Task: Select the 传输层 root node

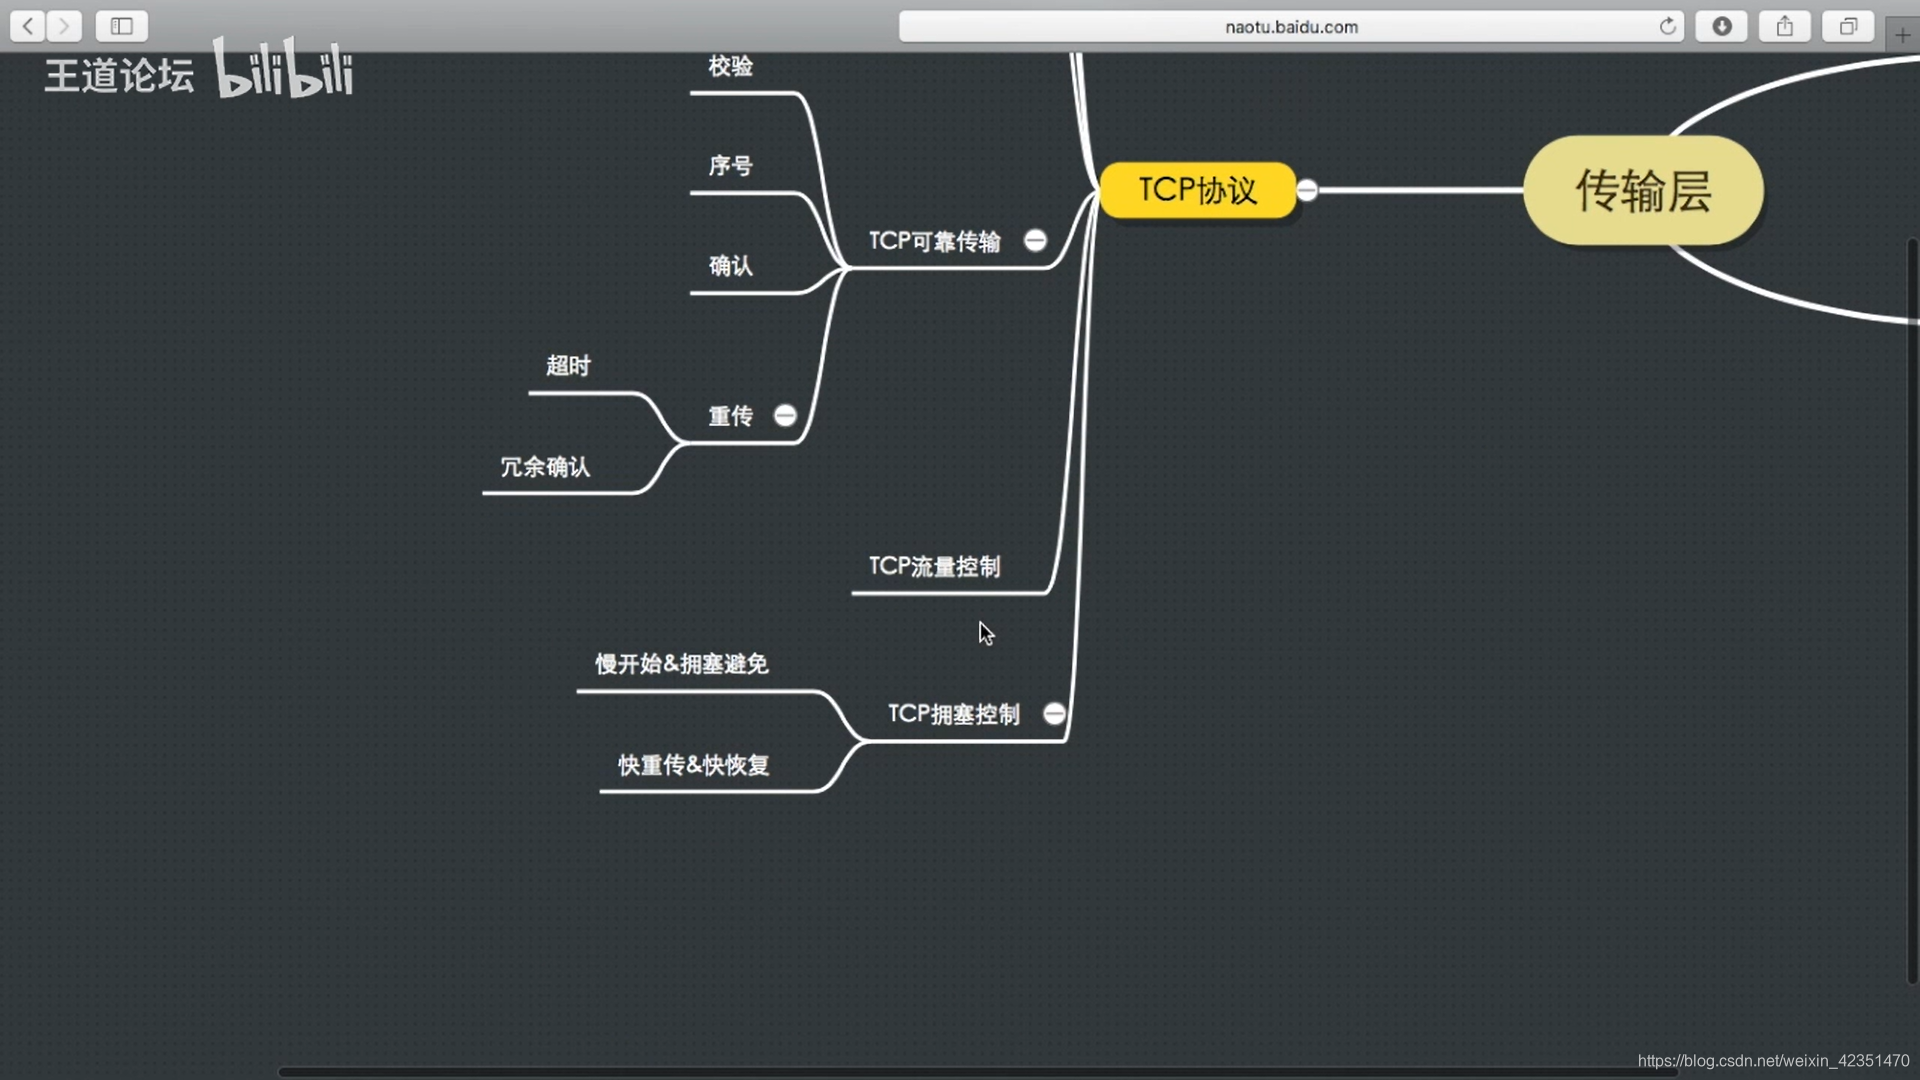Action: pos(1643,190)
